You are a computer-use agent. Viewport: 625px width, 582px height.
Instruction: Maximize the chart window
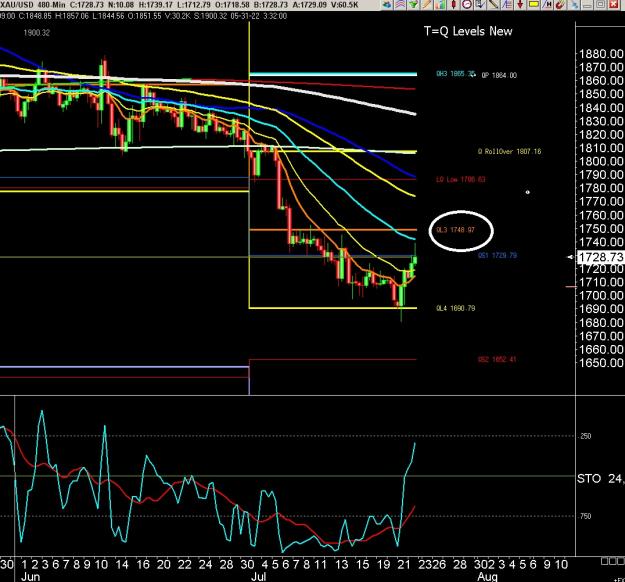pyautogui.click(x=600, y=4)
